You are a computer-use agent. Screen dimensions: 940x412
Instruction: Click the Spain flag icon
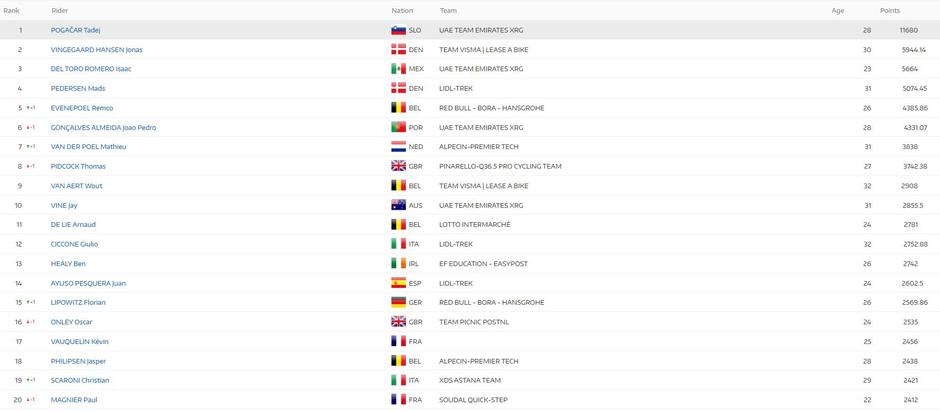click(x=398, y=283)
